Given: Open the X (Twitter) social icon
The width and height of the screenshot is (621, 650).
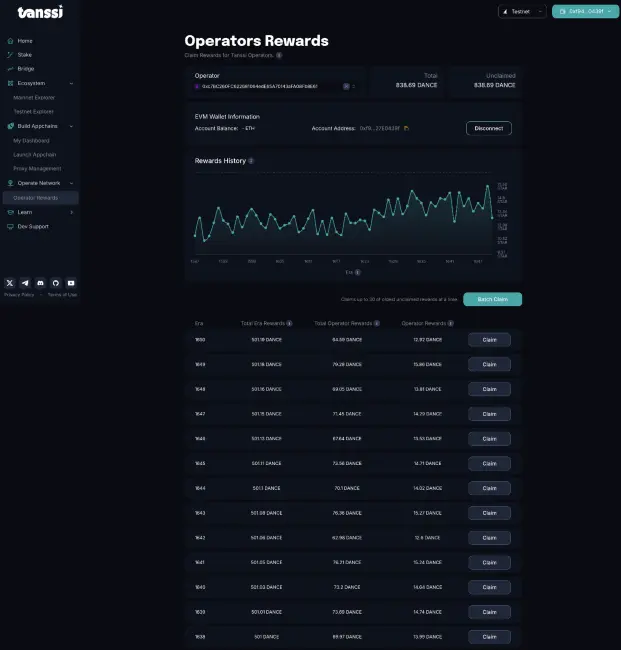Looking at the screenshot, I should pyautogui.click(x=10, y=283).
